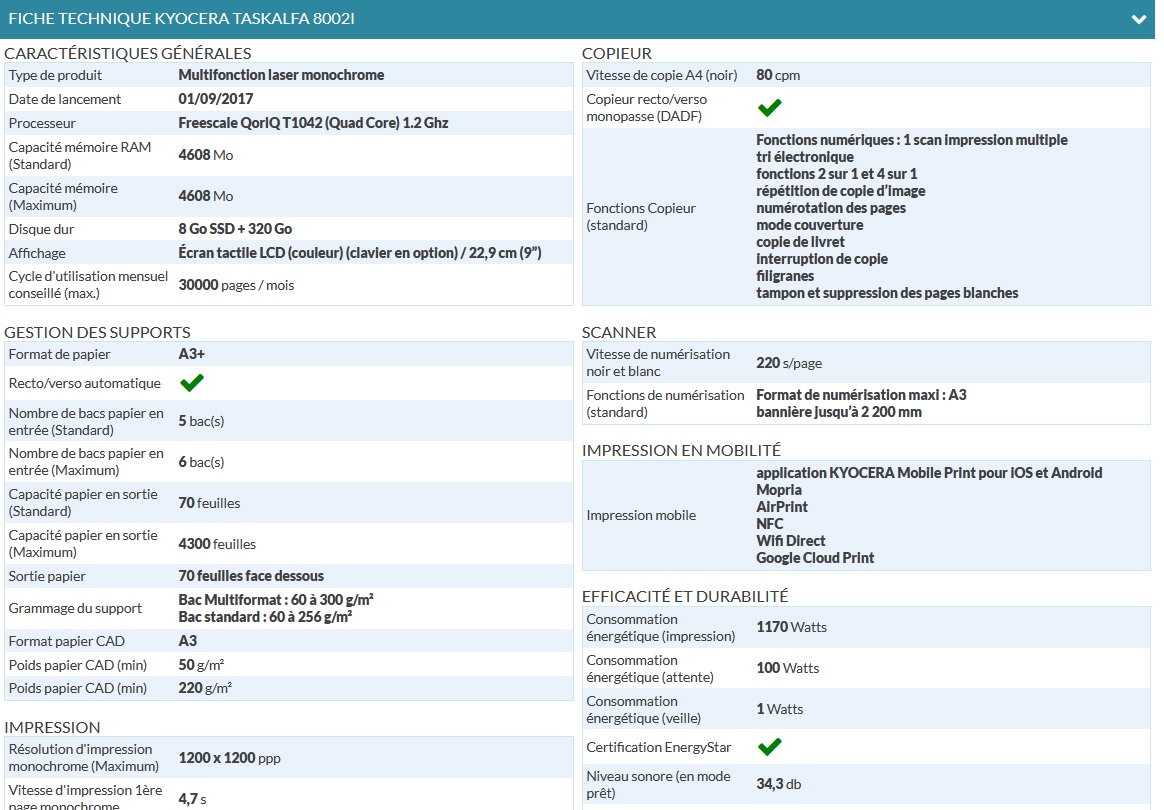Click the A3 value for Format papier CAD

point(188,641)
